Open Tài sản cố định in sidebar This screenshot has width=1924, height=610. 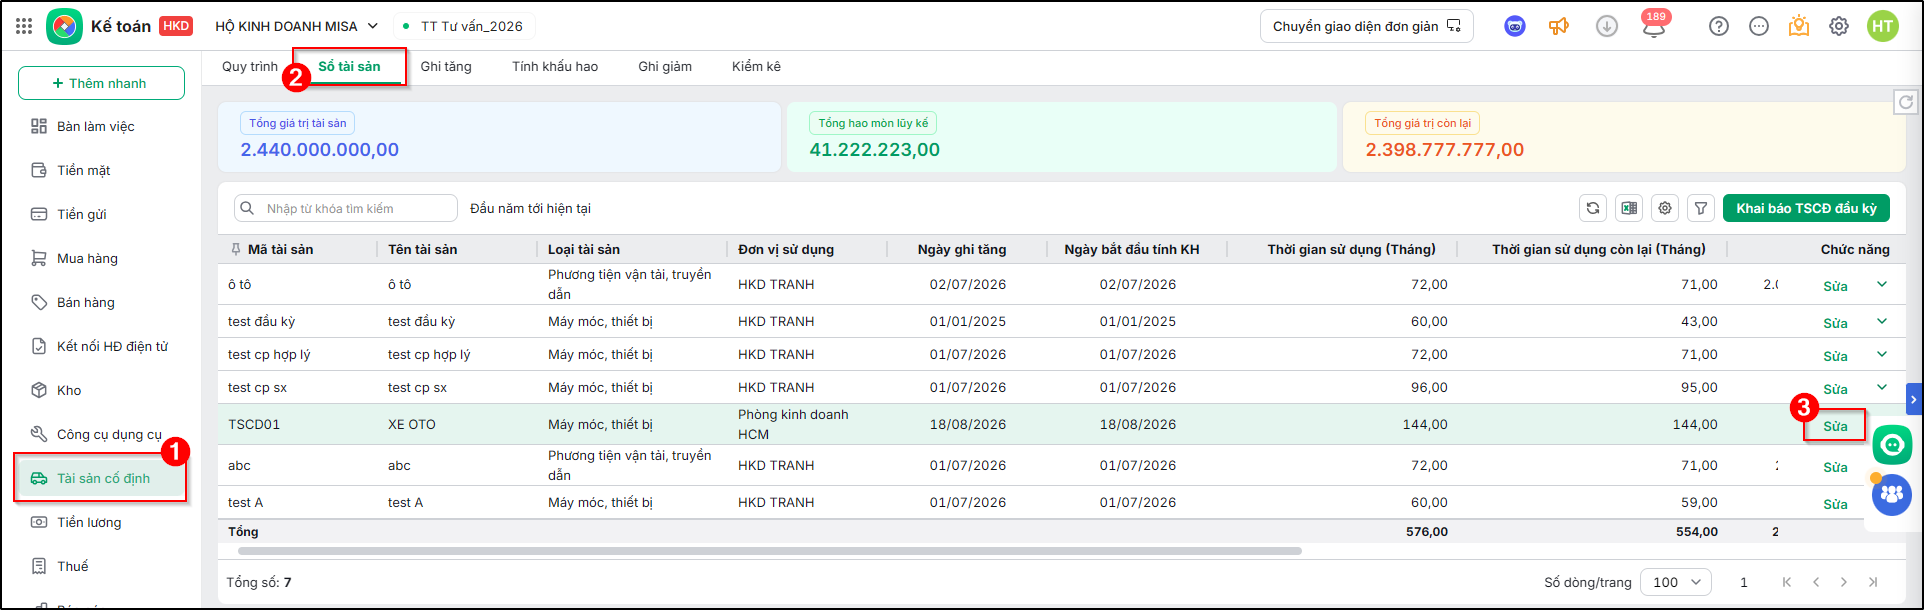pyautogui.click(x=101, y=478)
